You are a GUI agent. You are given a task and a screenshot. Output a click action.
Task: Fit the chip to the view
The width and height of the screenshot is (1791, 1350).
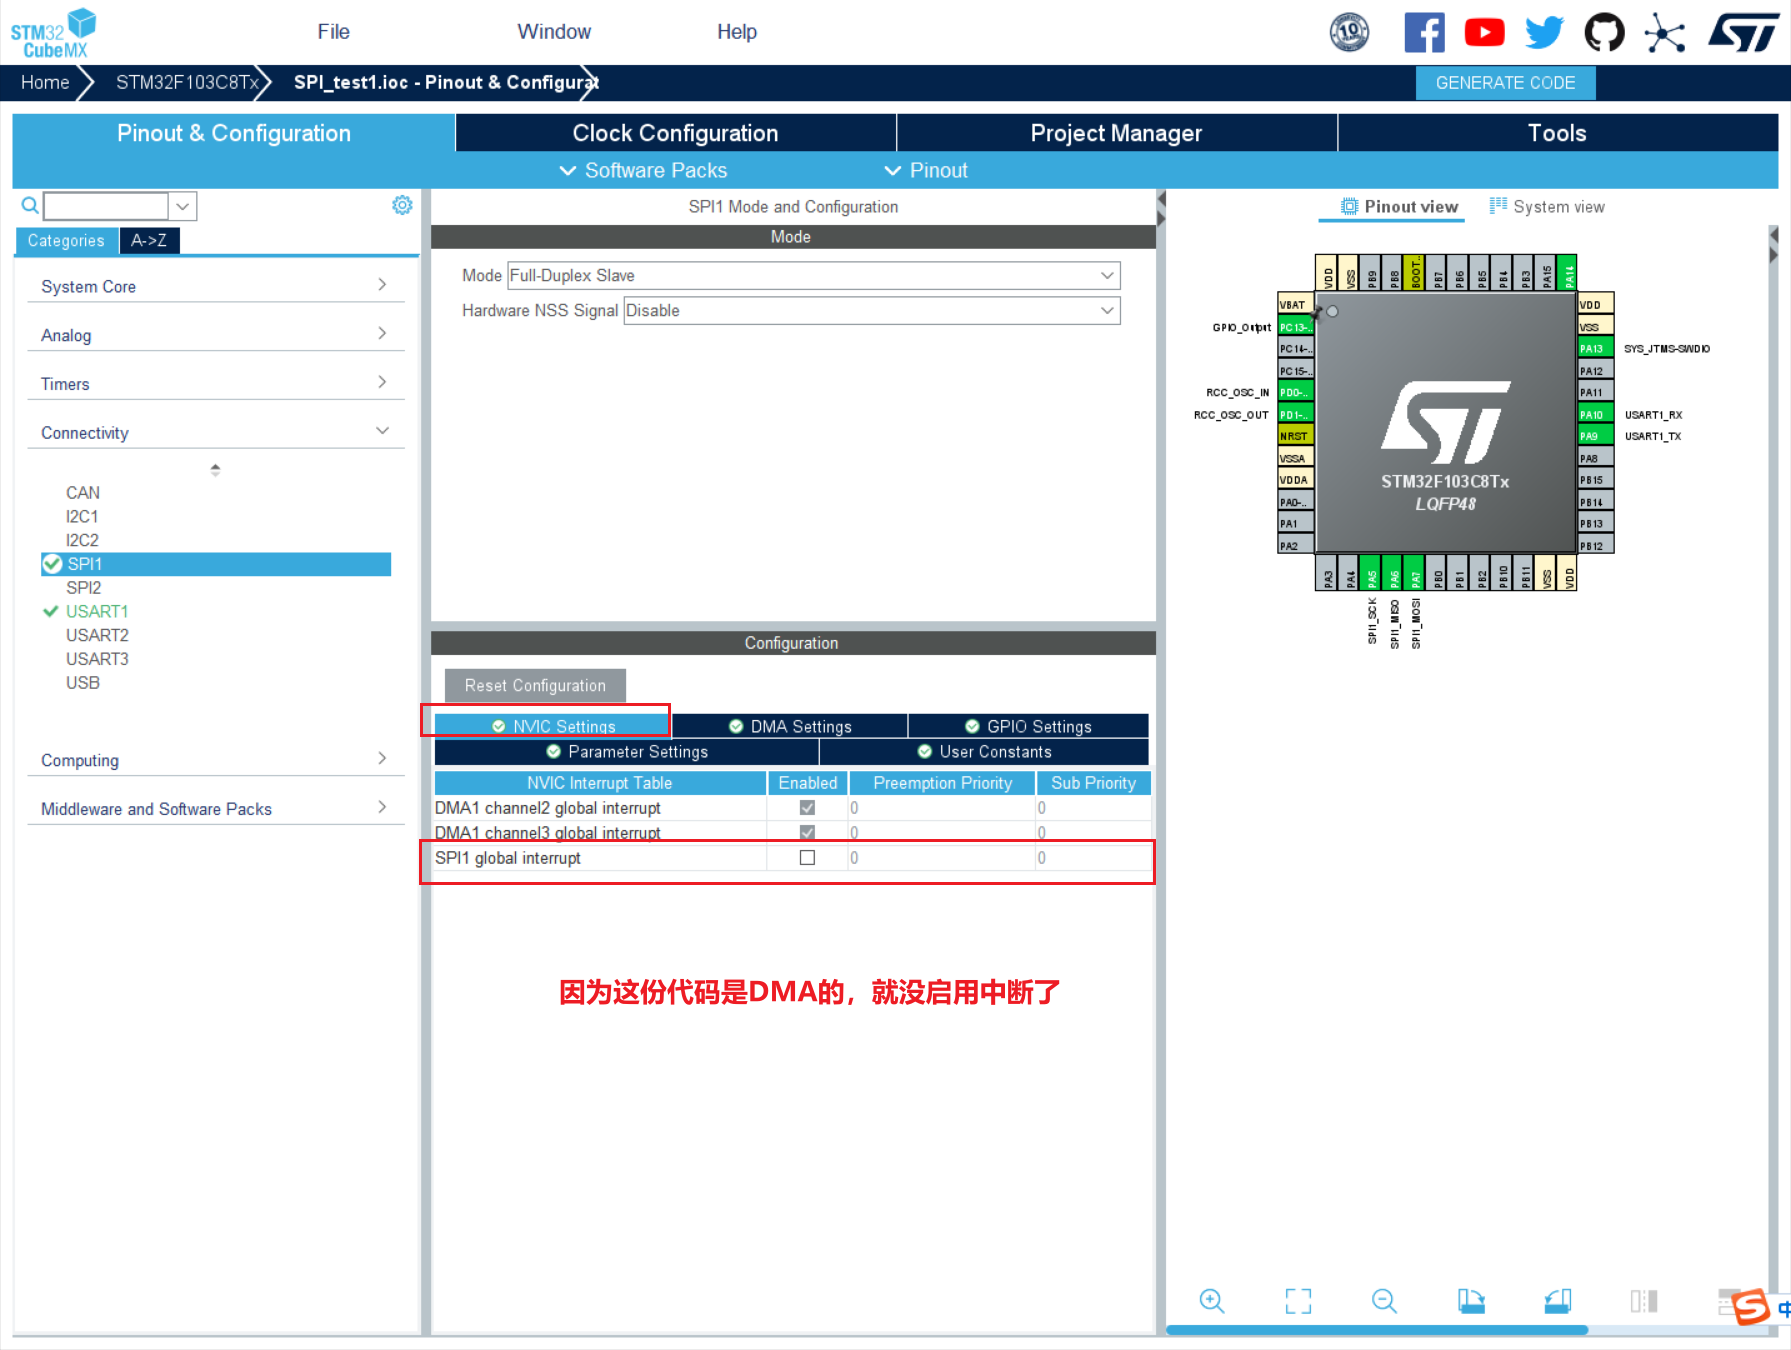click(1298, 1300)
